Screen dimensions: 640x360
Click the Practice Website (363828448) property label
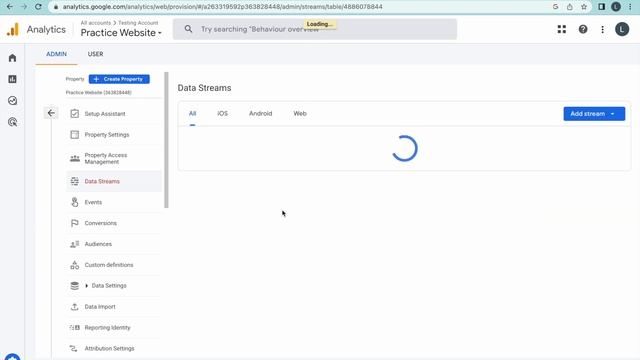tap(99, 93)
